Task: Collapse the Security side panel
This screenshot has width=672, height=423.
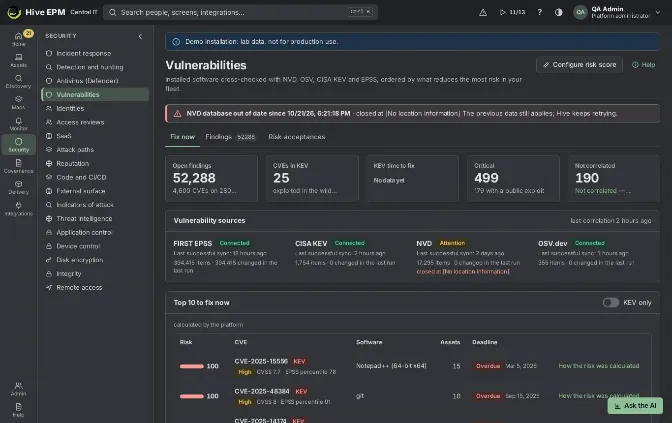Action: pos(140,36)
